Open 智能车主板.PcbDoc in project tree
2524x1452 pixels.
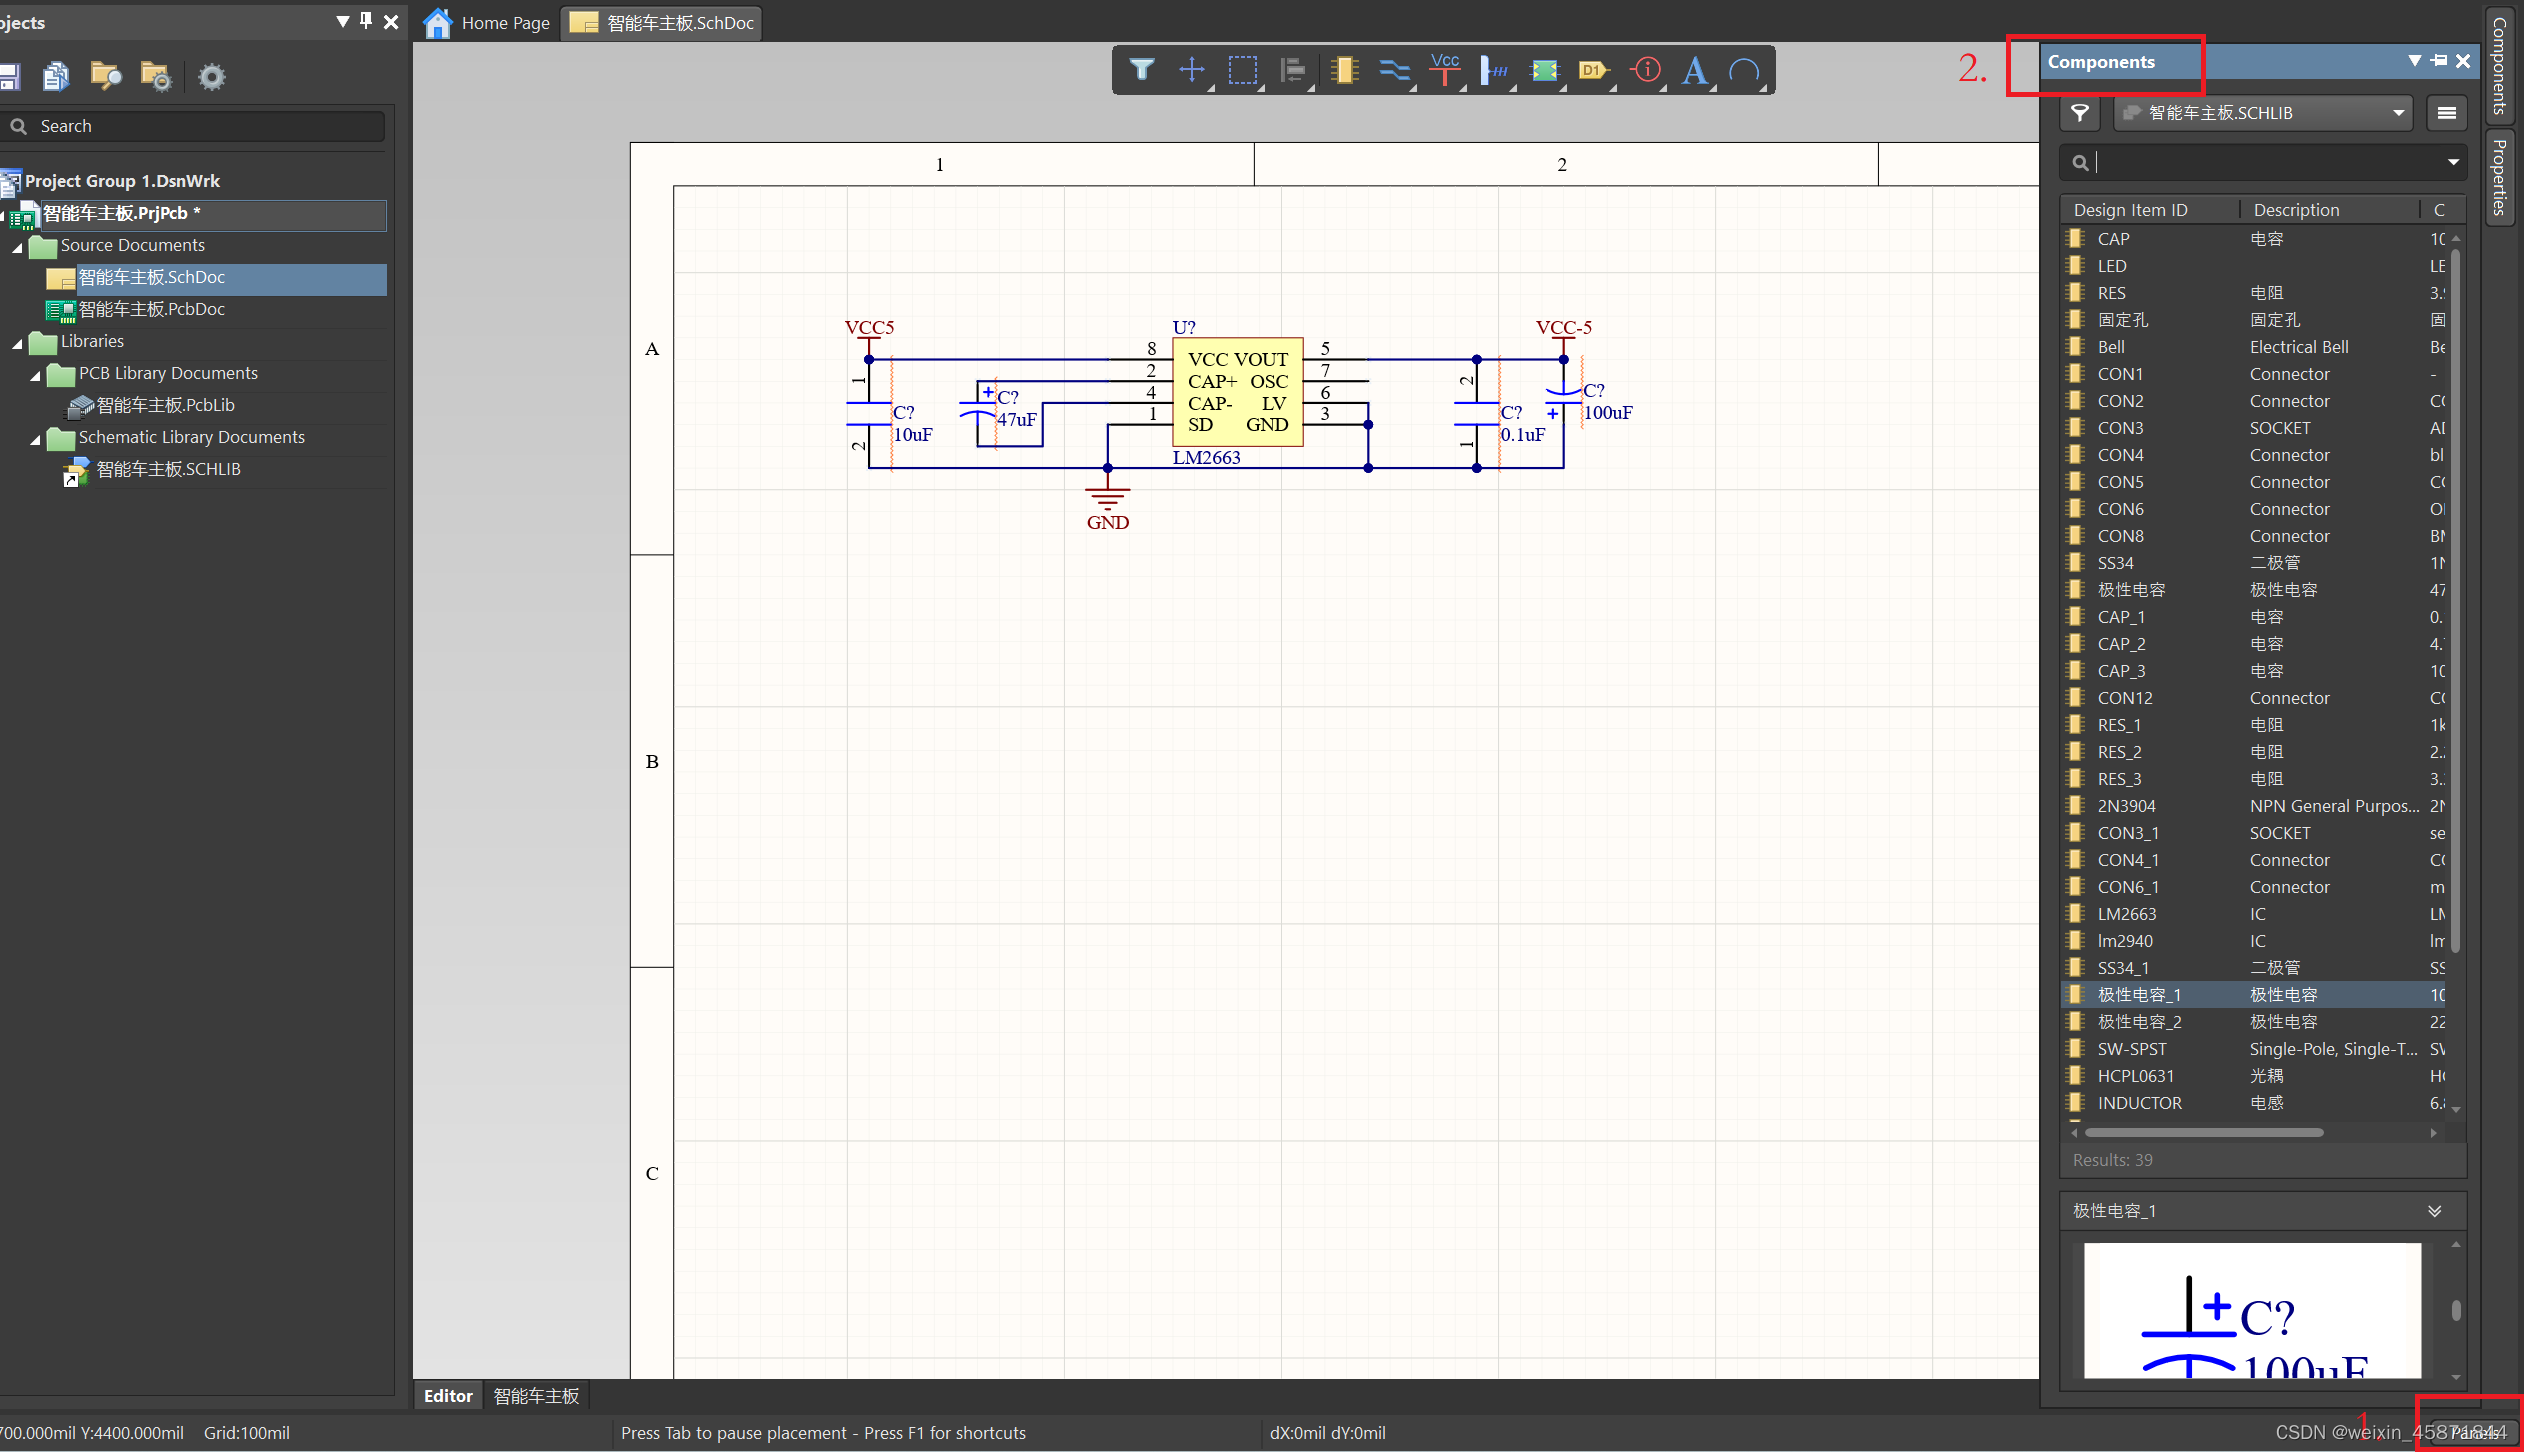pos(151,310)
